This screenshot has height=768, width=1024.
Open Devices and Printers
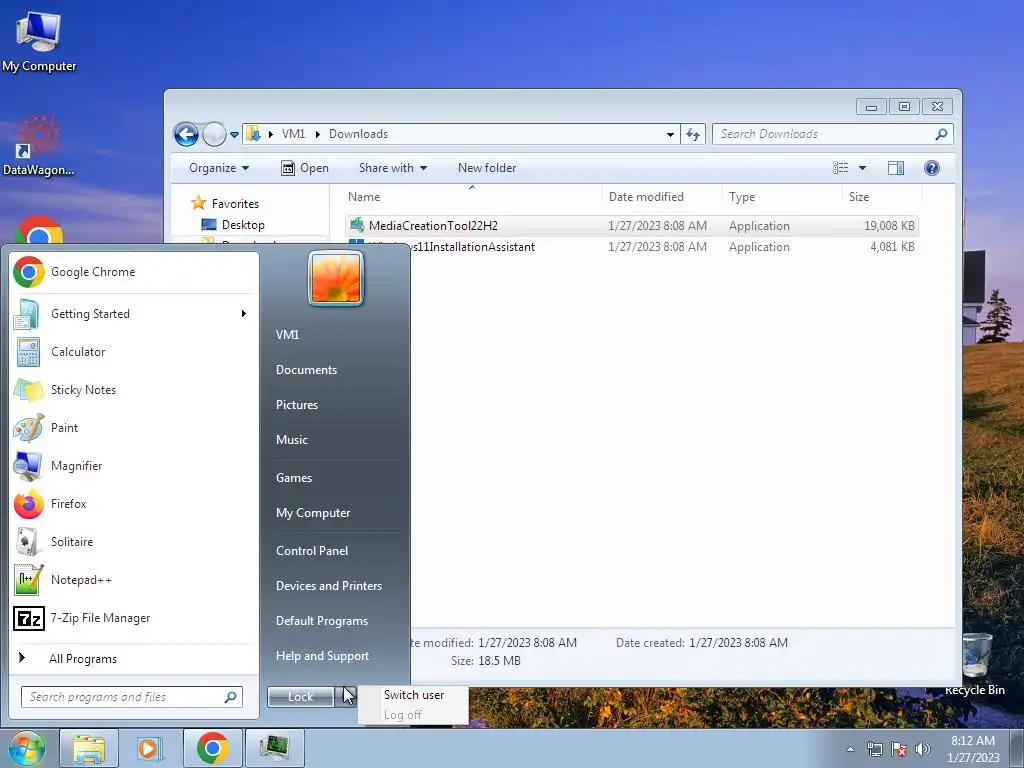click(x=328, y=586)
